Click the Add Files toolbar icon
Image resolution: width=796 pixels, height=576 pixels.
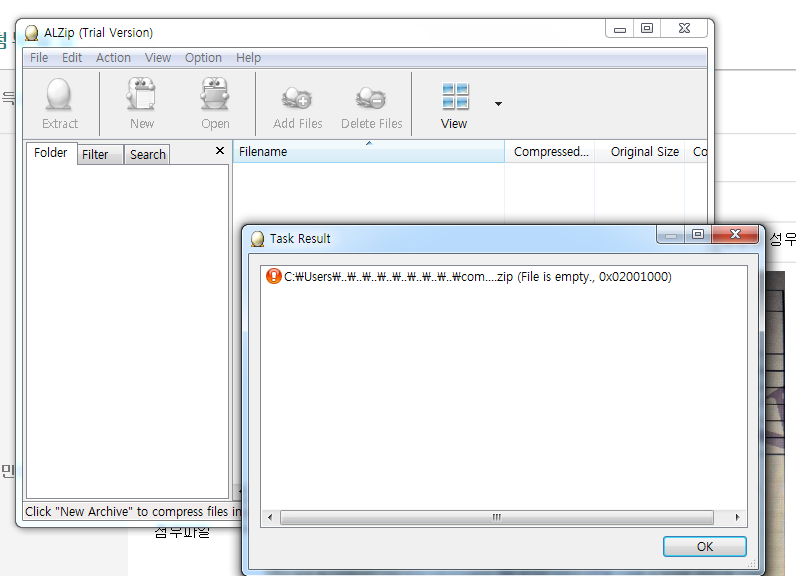[298, 97]
